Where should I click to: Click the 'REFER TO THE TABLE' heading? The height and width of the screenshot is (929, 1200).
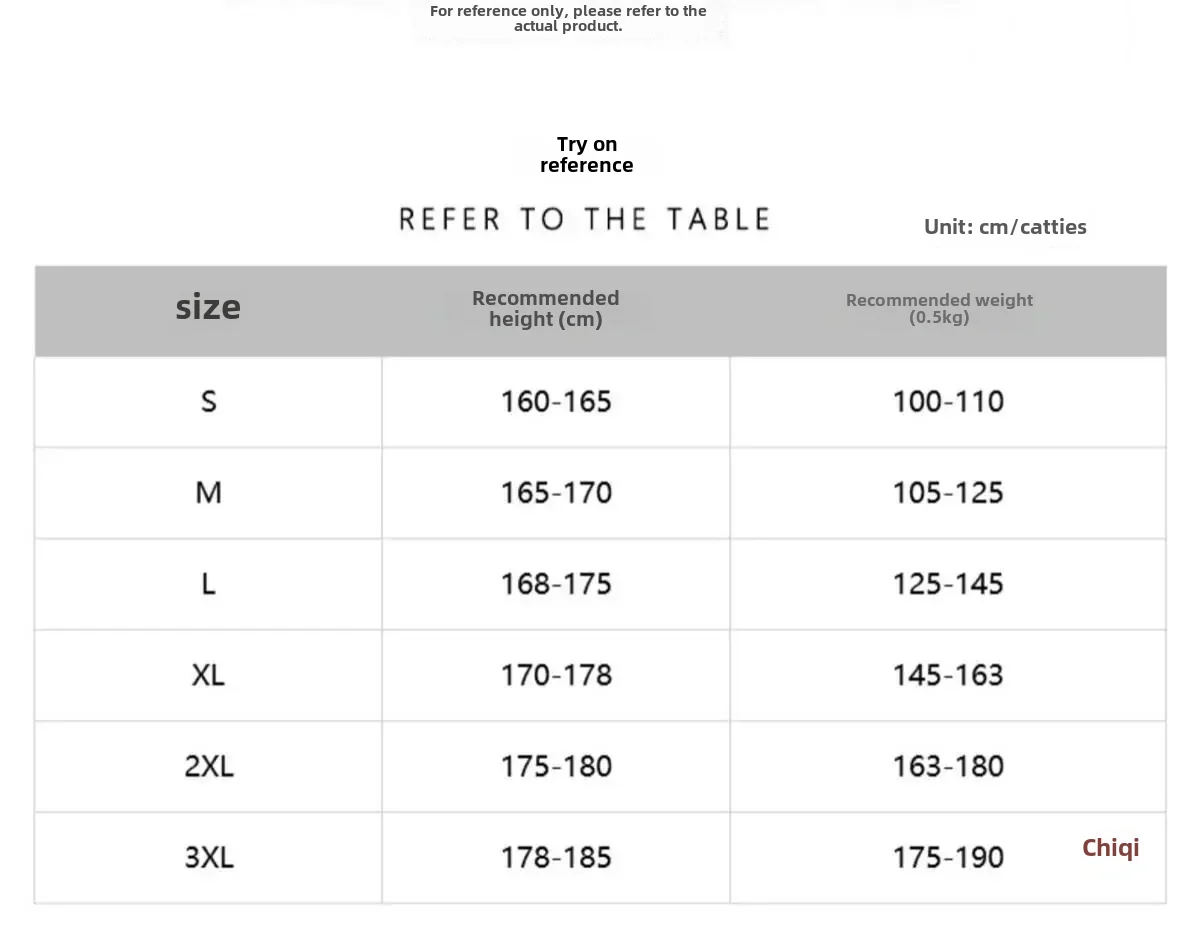point(585,220)
